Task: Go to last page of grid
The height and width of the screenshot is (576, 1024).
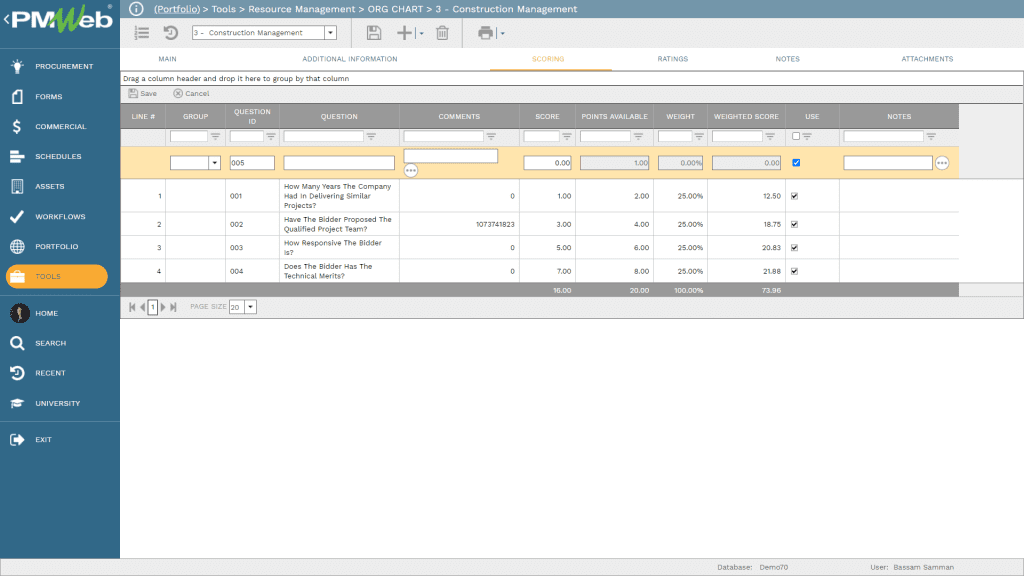Action: pos(173,307)
